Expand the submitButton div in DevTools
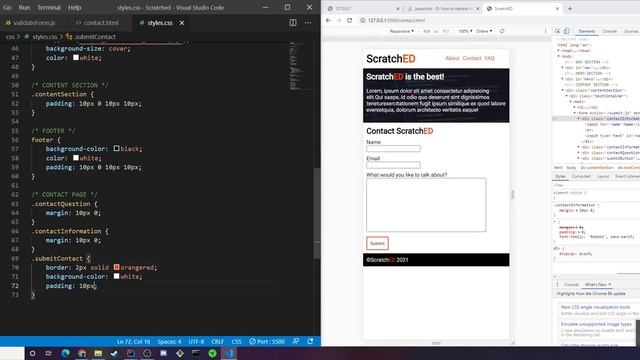640x360 pixels. pos(579,158)
